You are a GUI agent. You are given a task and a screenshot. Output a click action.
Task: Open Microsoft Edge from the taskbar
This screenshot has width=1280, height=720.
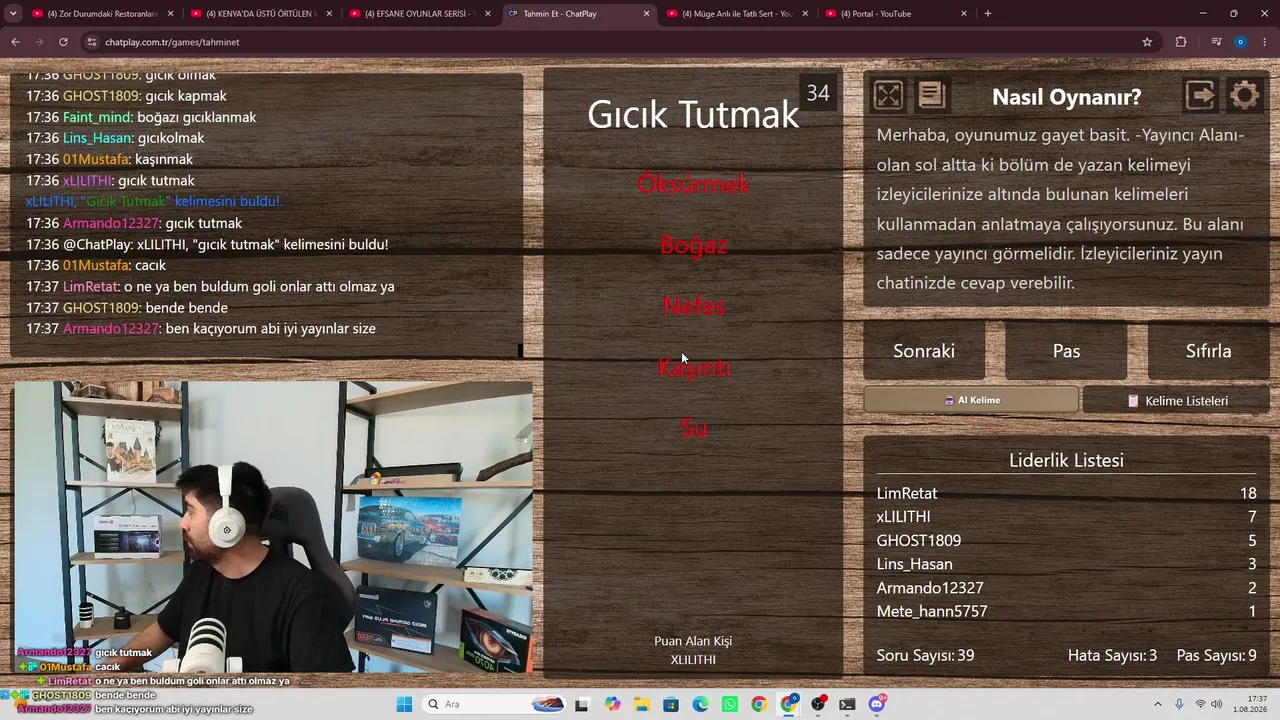coord(700,704)
